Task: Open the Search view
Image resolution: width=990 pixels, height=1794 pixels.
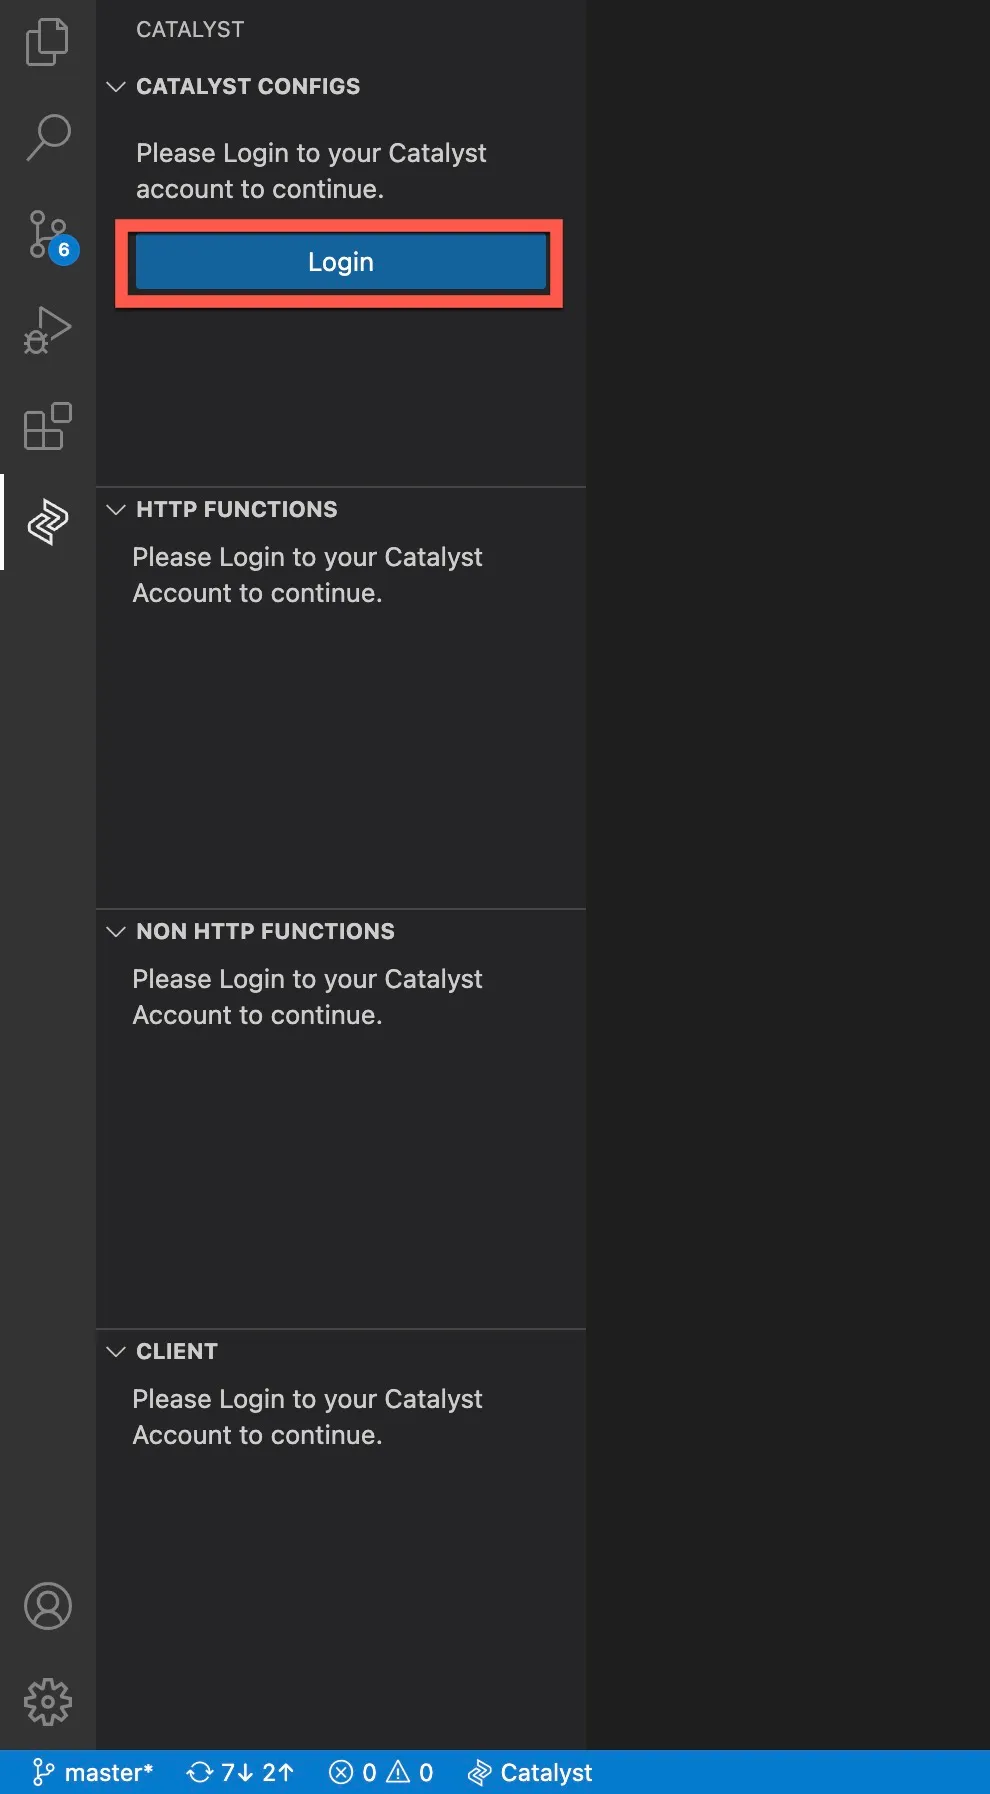Action: pyautogui.click(x=47, y=137)
